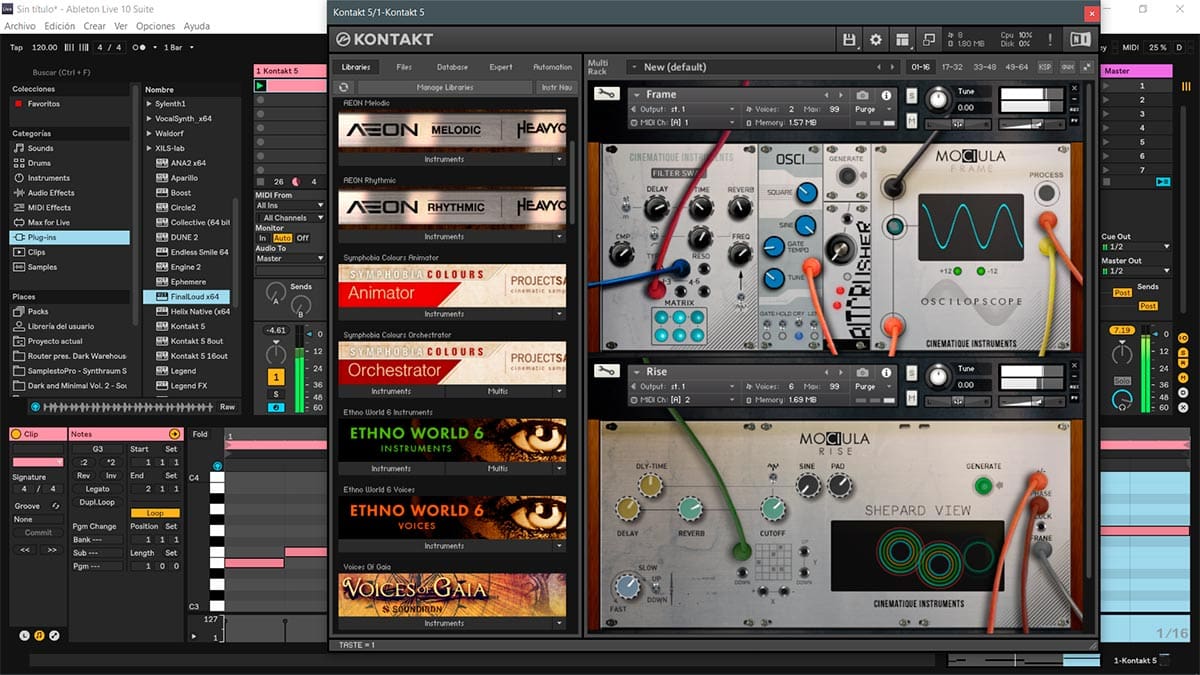Expand the XILS-lab folder in browser
Image resolution: width=1200 pixels, height=675 pixels.
[x=149, y=148]
